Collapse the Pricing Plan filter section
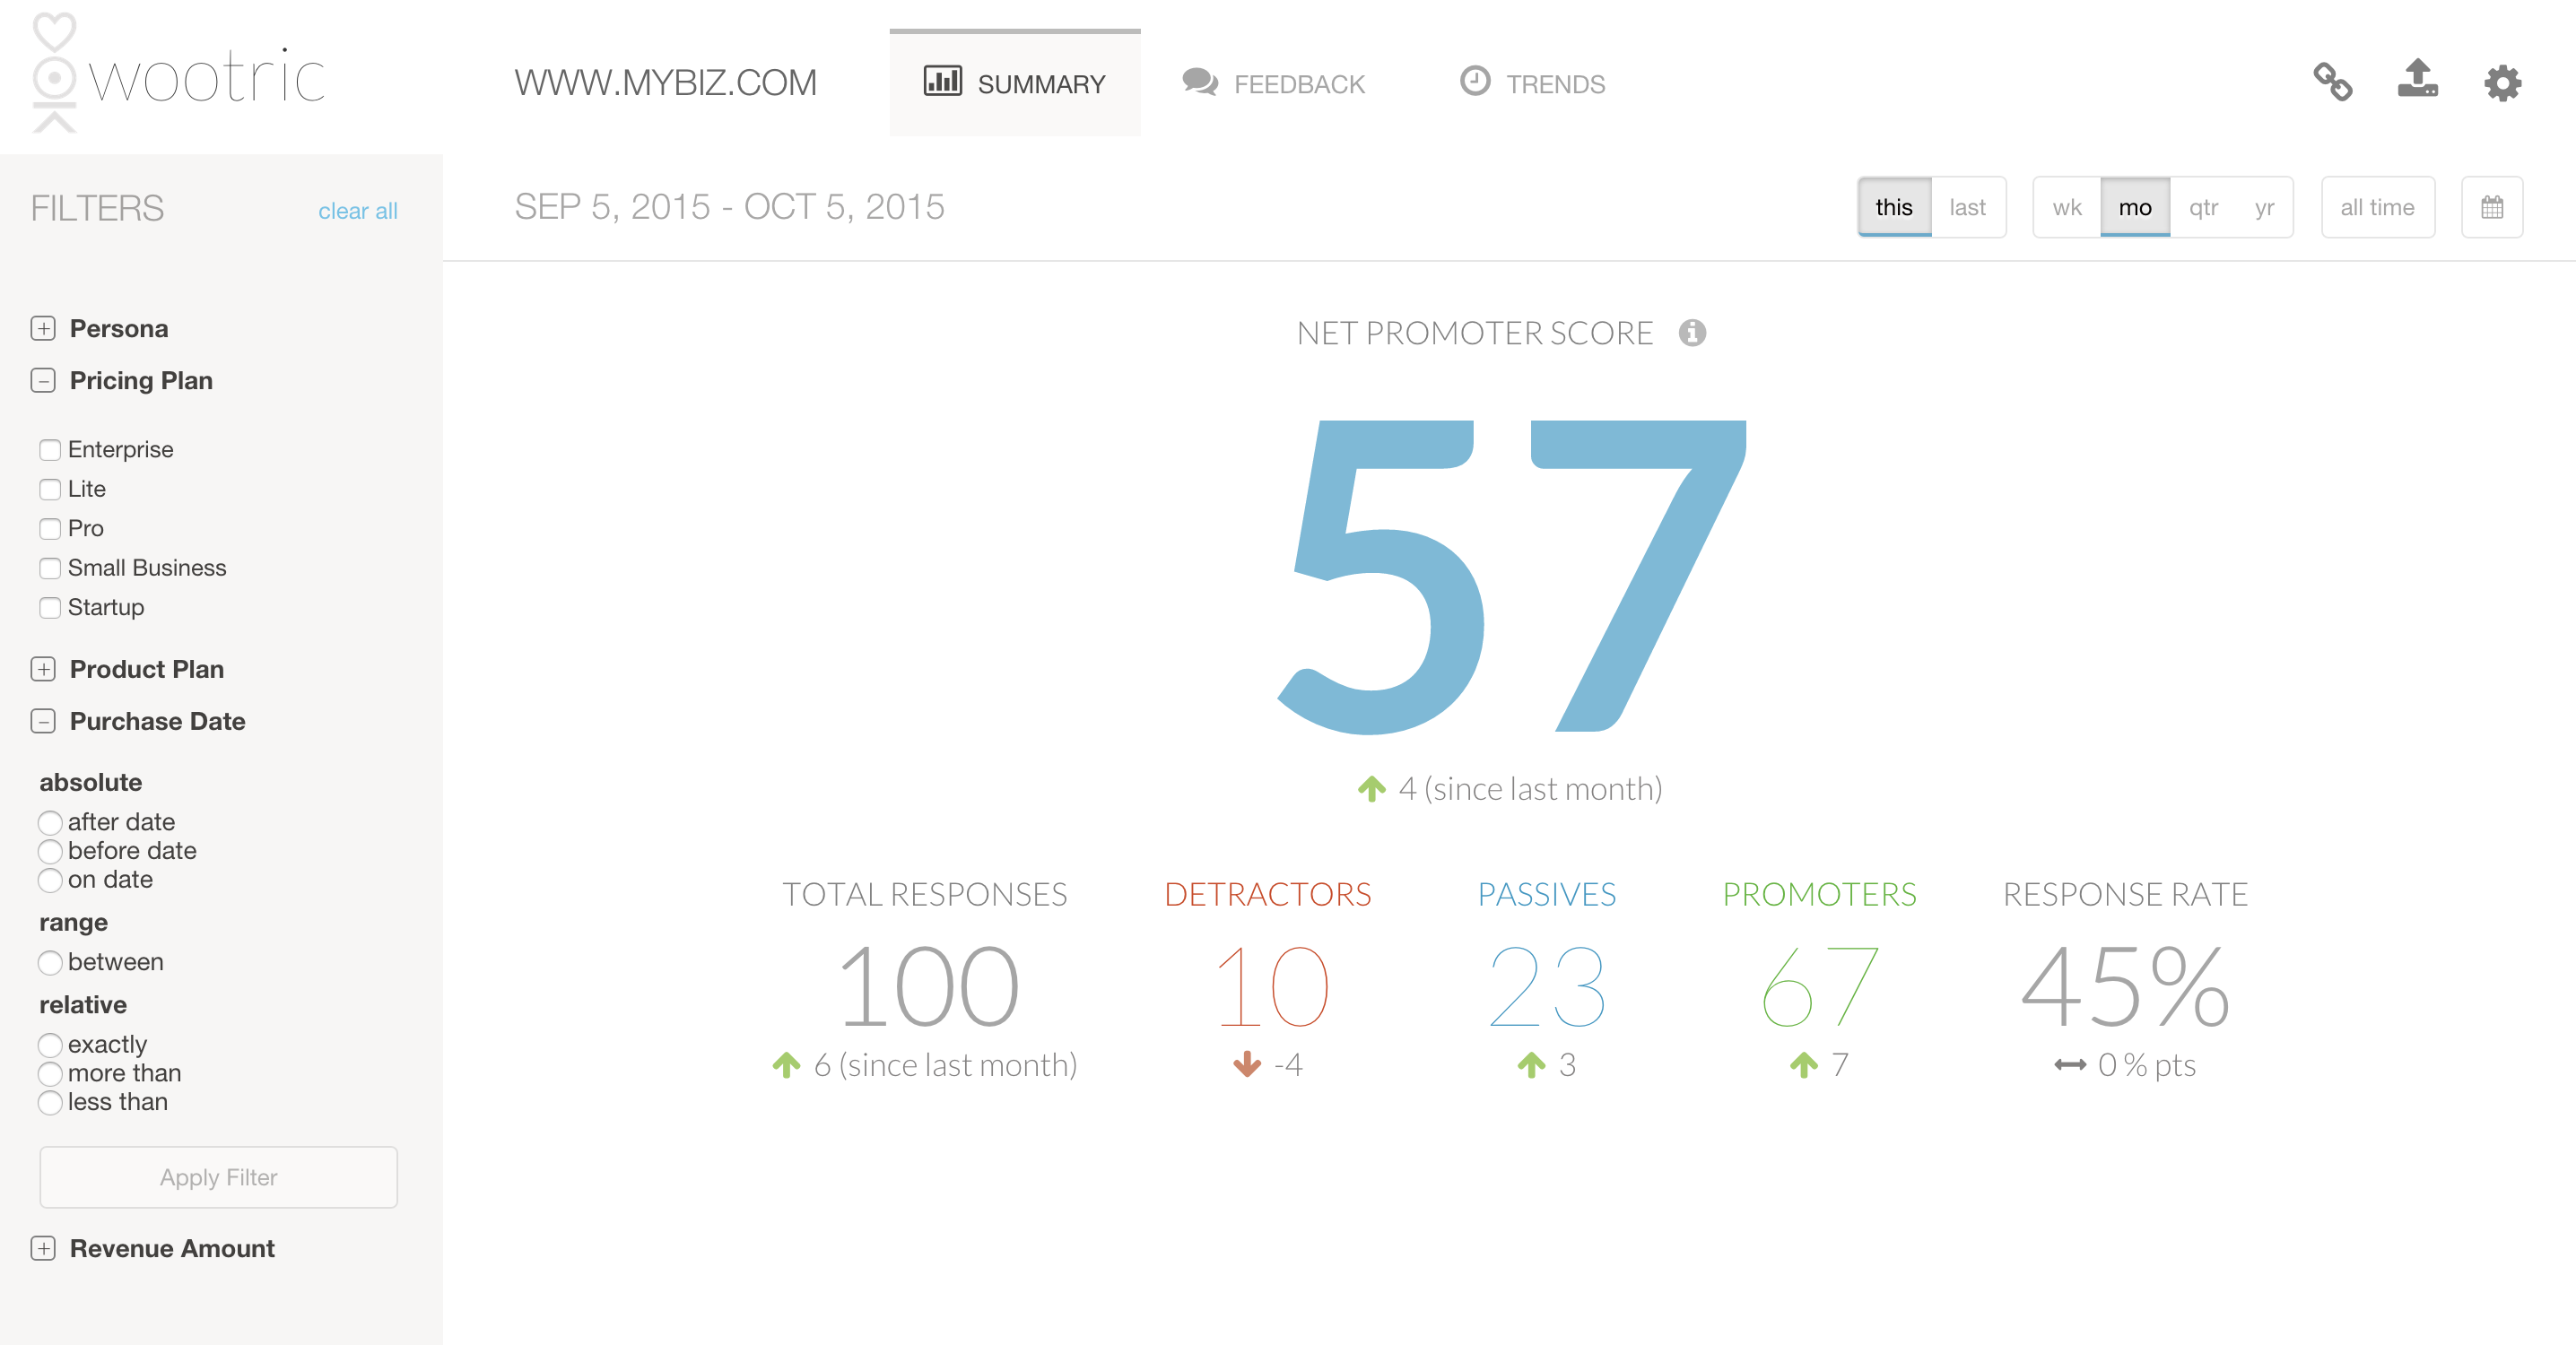This screenshot has height=1345, width=2576. pos(43,380)
